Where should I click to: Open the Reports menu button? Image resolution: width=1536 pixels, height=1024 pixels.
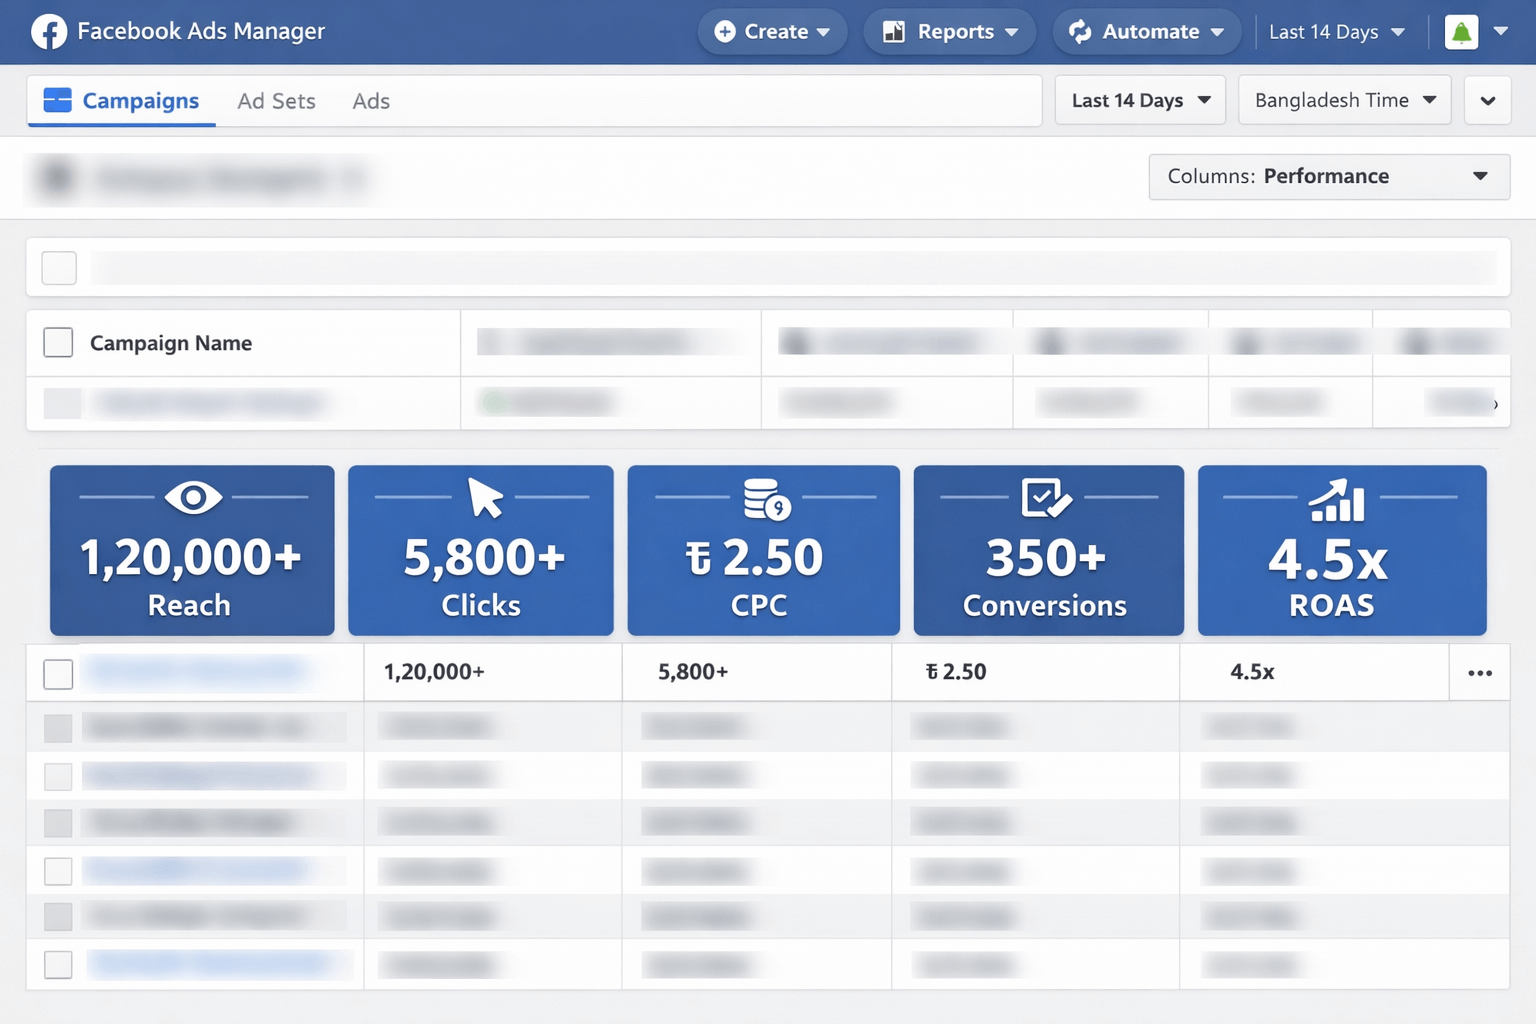tap(950, 32)
